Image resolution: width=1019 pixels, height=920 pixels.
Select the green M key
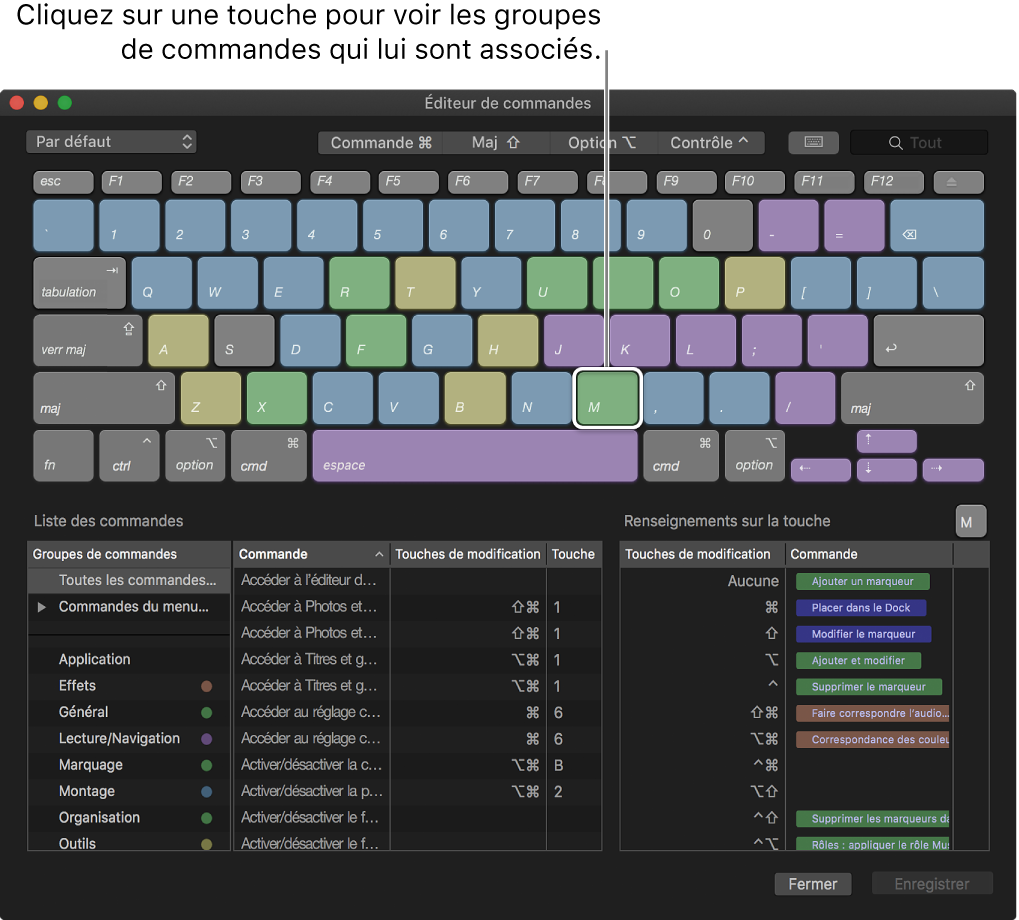pos(608,398)
